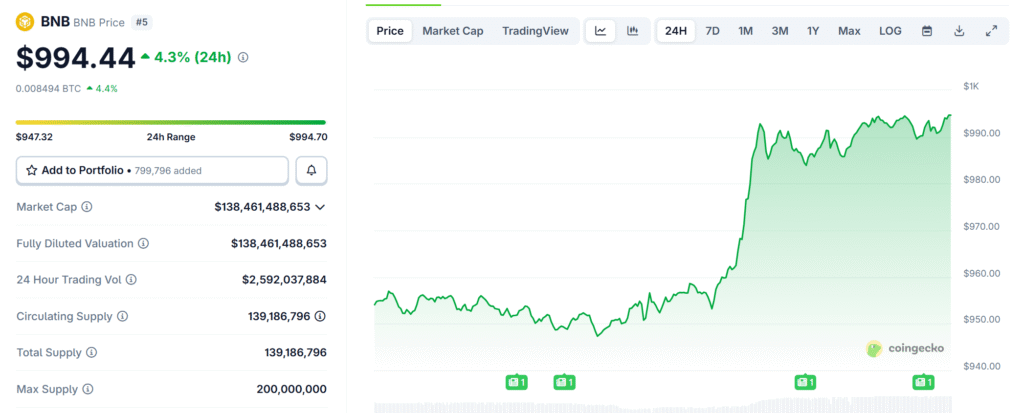
Task: Expand the Market Cap value chevron
Action: point(320,207)
